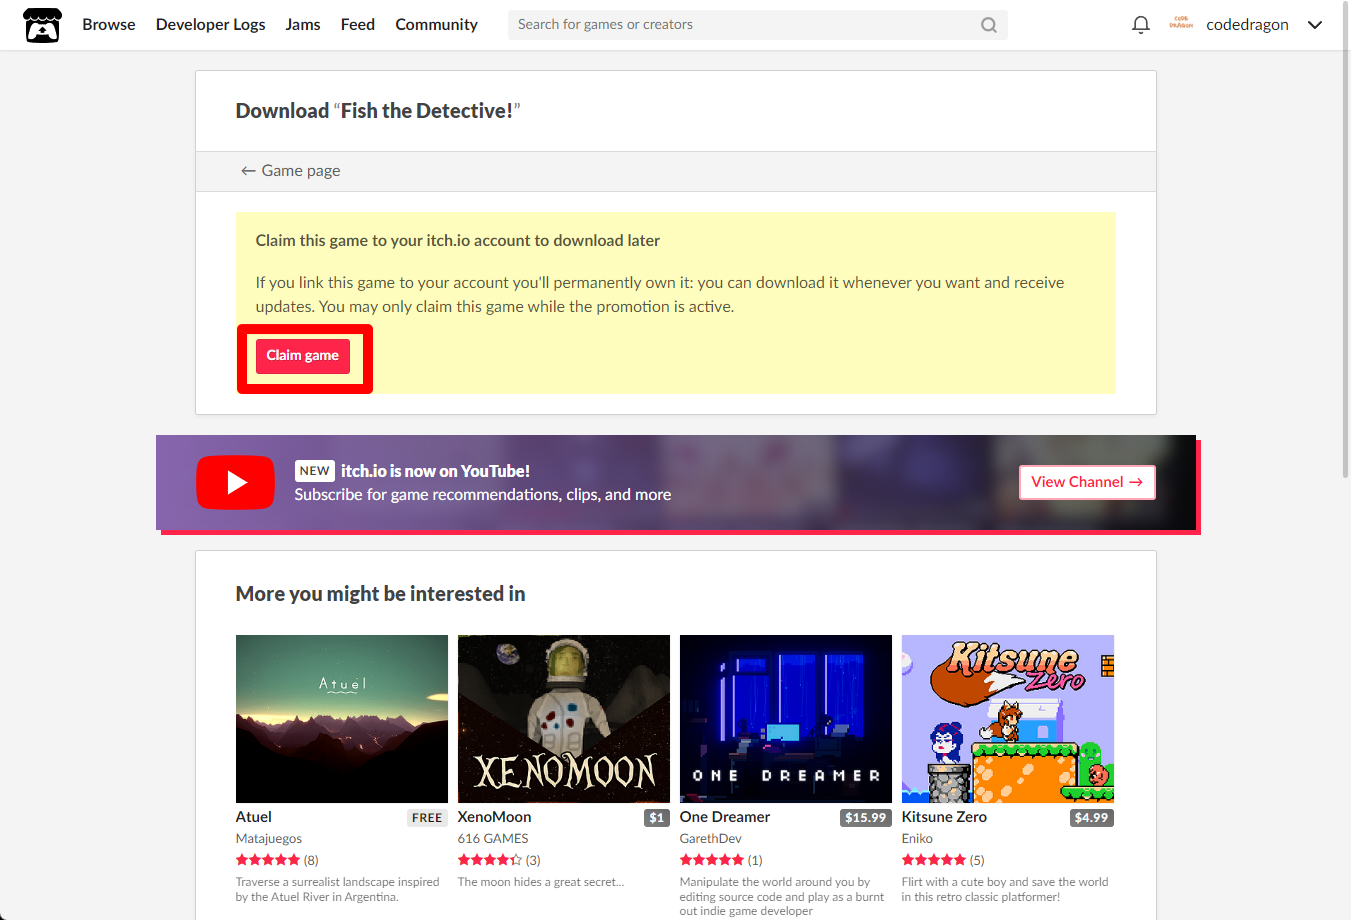Viewport: 1351px width, 920px height.
Task: Visit developer 616 GAMES
Action: (493, 839)
